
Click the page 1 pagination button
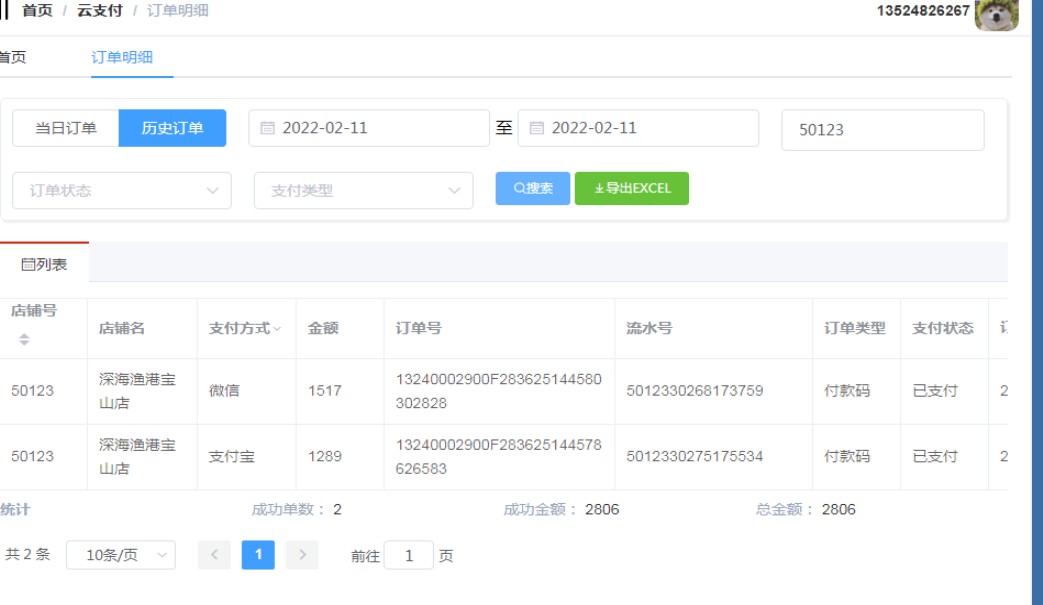[x=258, y=555]
